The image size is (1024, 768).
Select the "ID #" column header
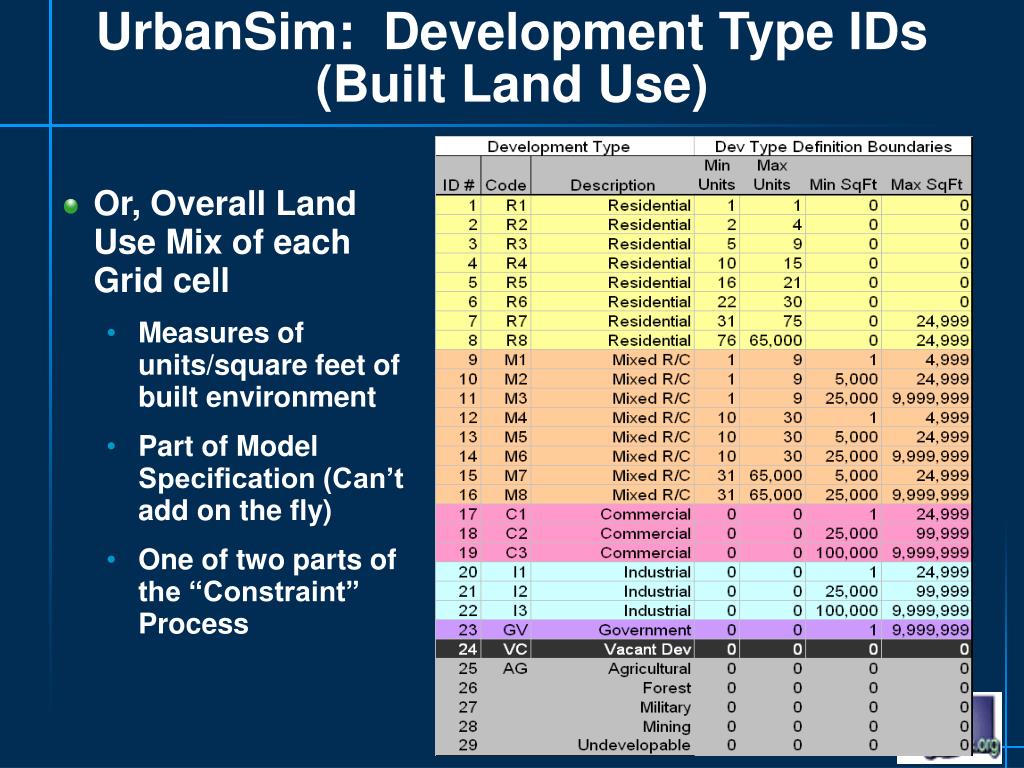click(x=458, y=185)
